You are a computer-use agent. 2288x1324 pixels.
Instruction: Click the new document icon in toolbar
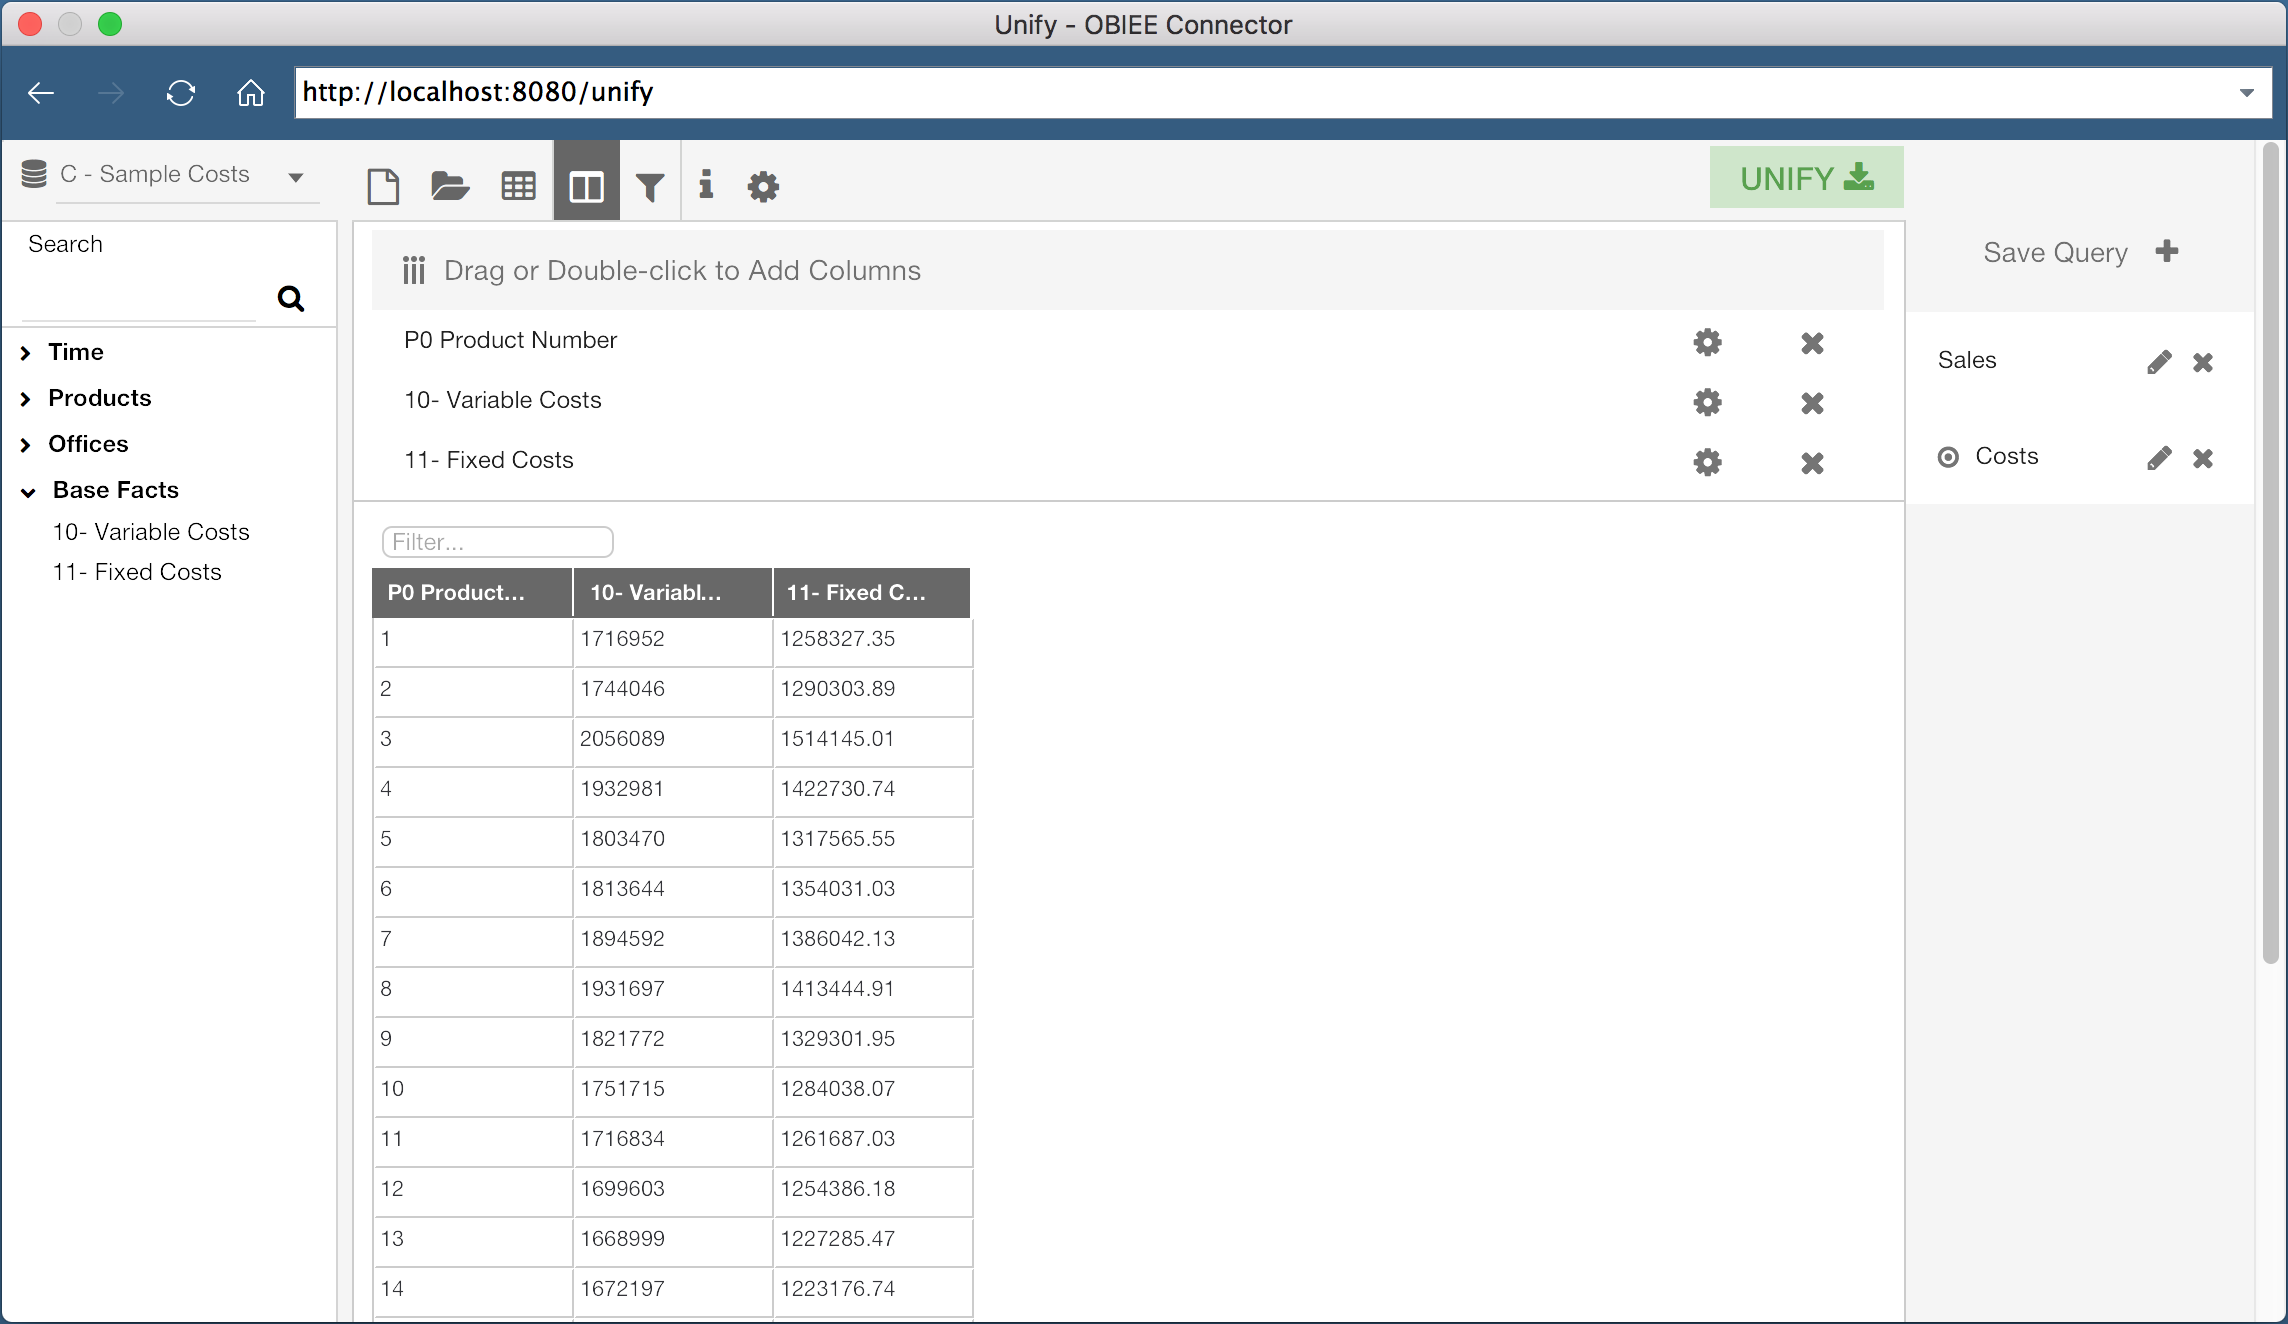(383, 186)
